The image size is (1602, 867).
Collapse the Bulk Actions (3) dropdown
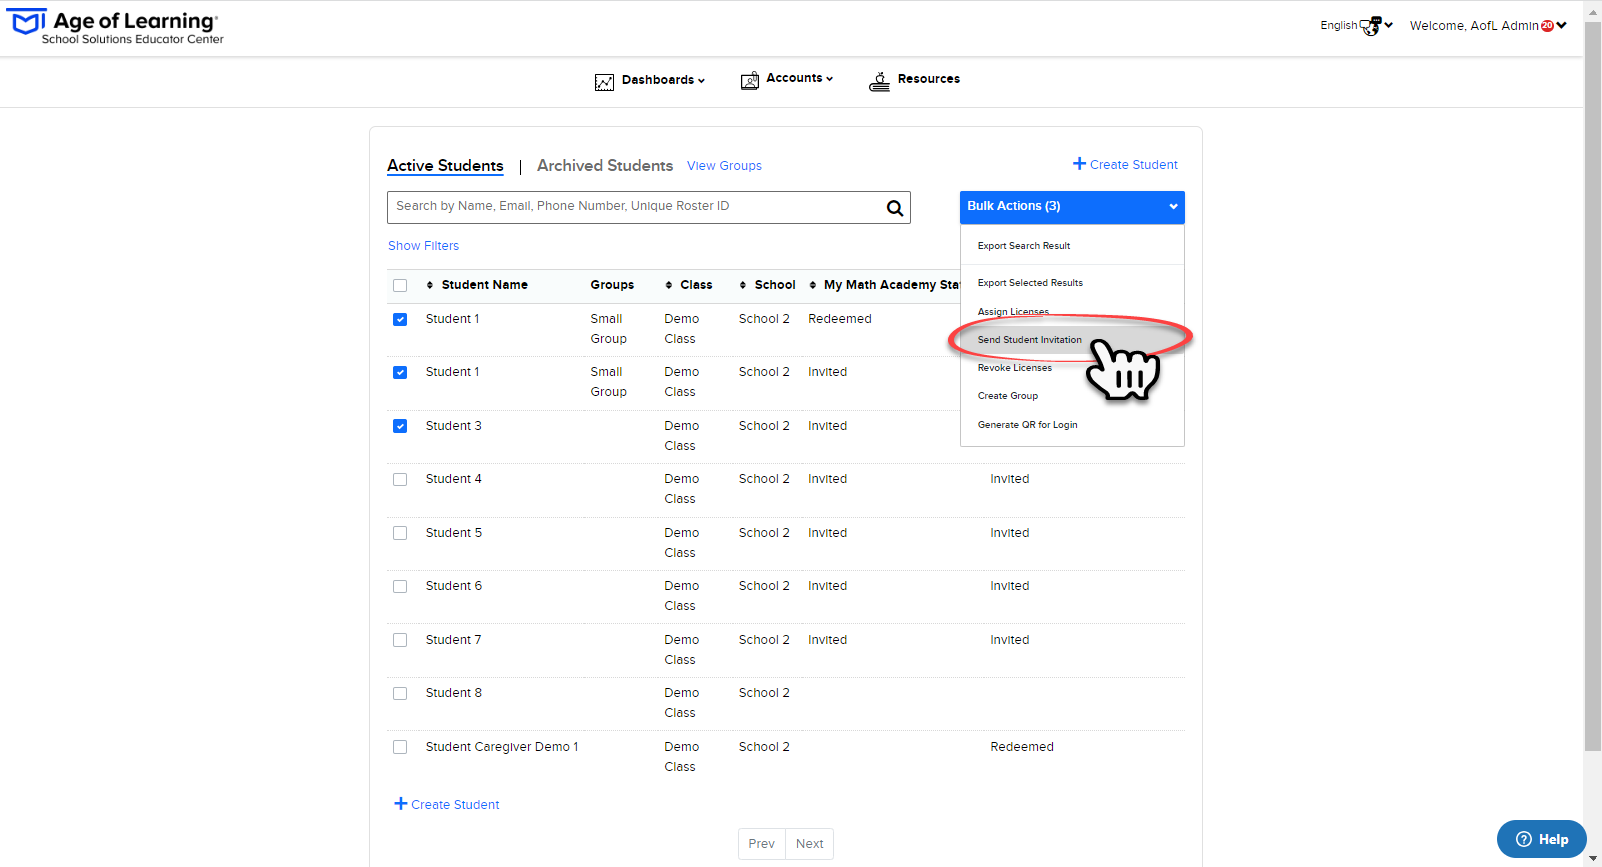pos(1072,207)
